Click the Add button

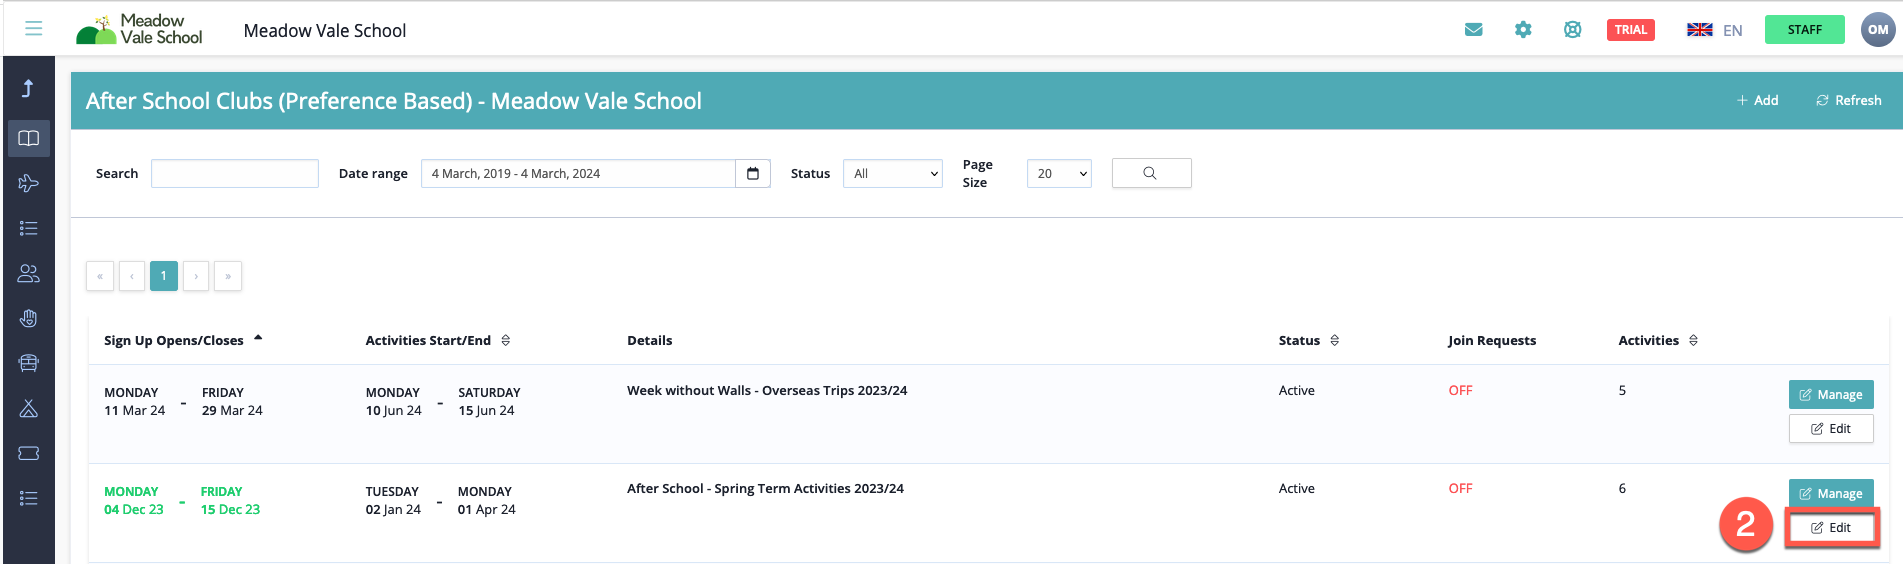pos(1757,100)
